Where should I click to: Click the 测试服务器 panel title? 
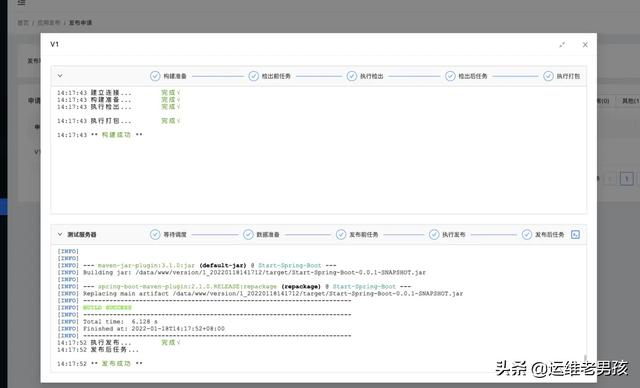(82, 235)
